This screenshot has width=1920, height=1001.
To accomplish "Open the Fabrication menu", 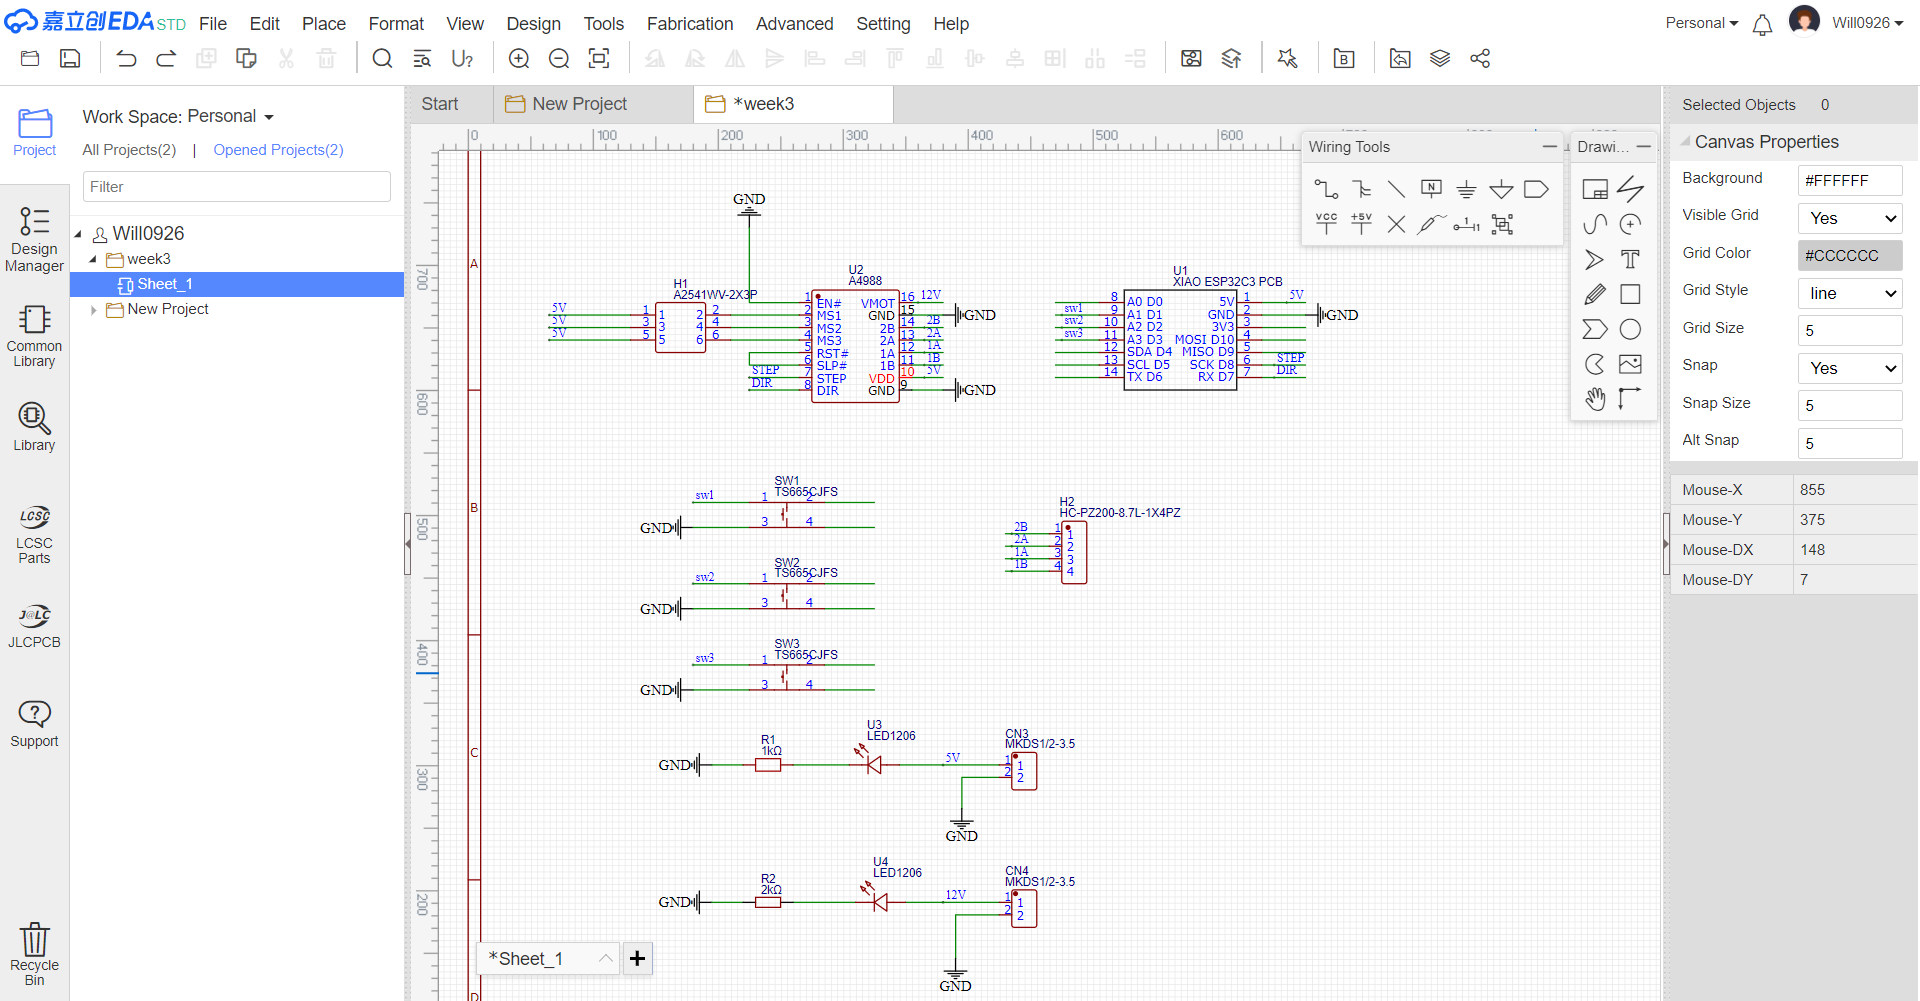I will 689,24.
